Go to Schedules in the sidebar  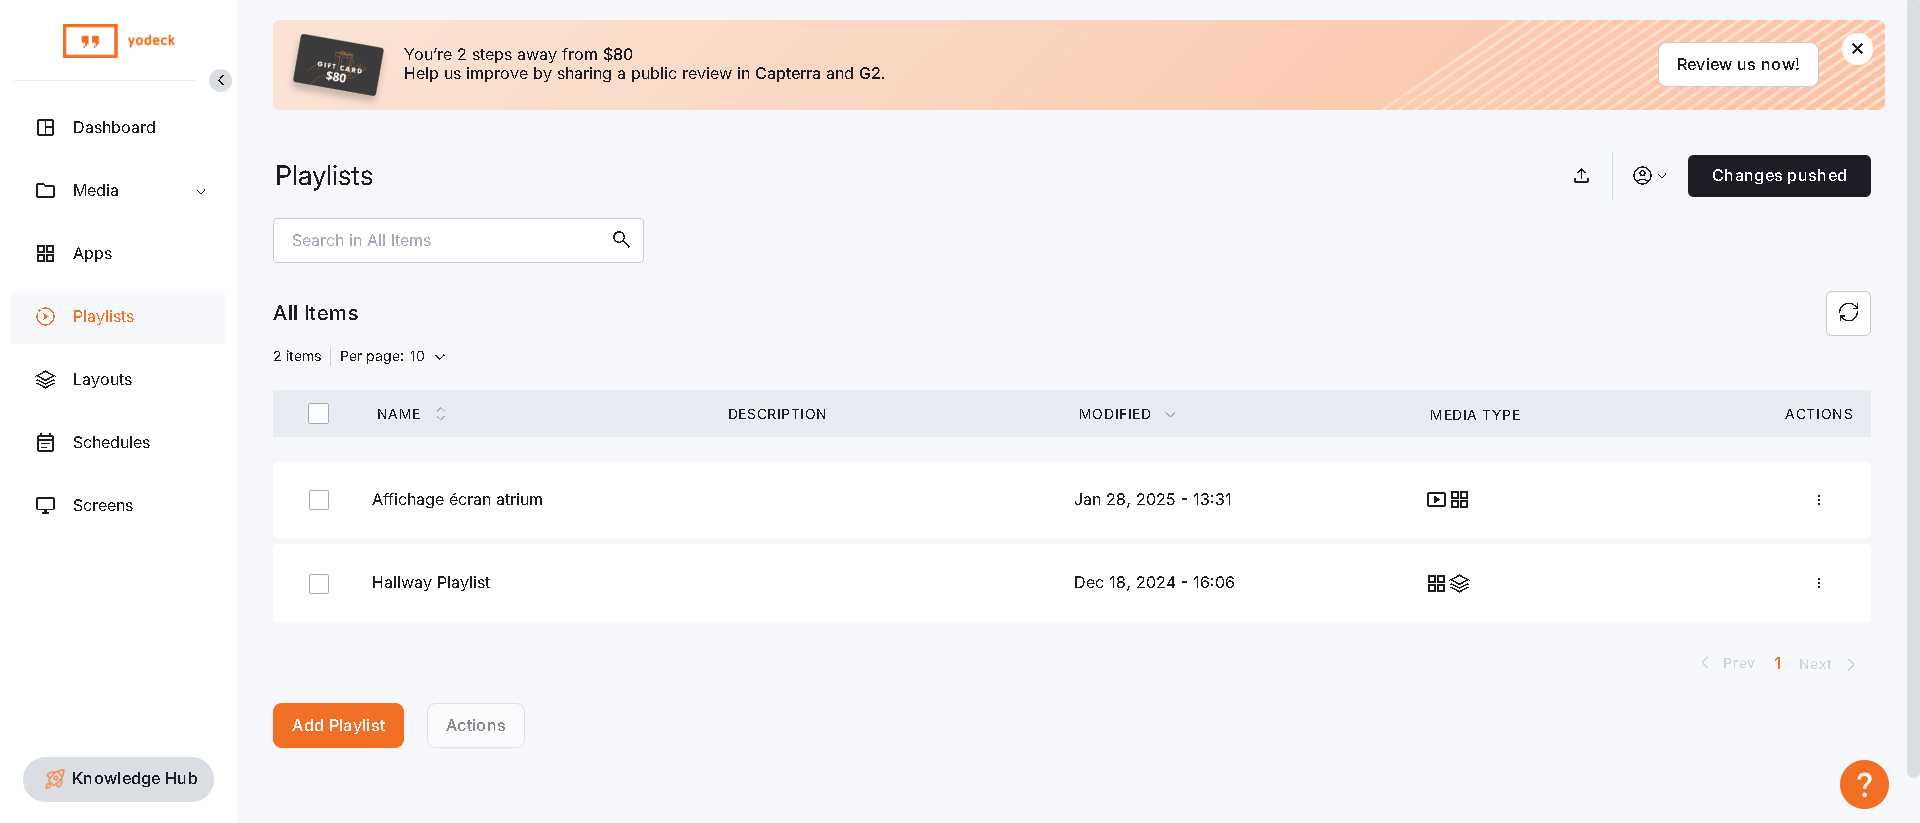[111, 443]
